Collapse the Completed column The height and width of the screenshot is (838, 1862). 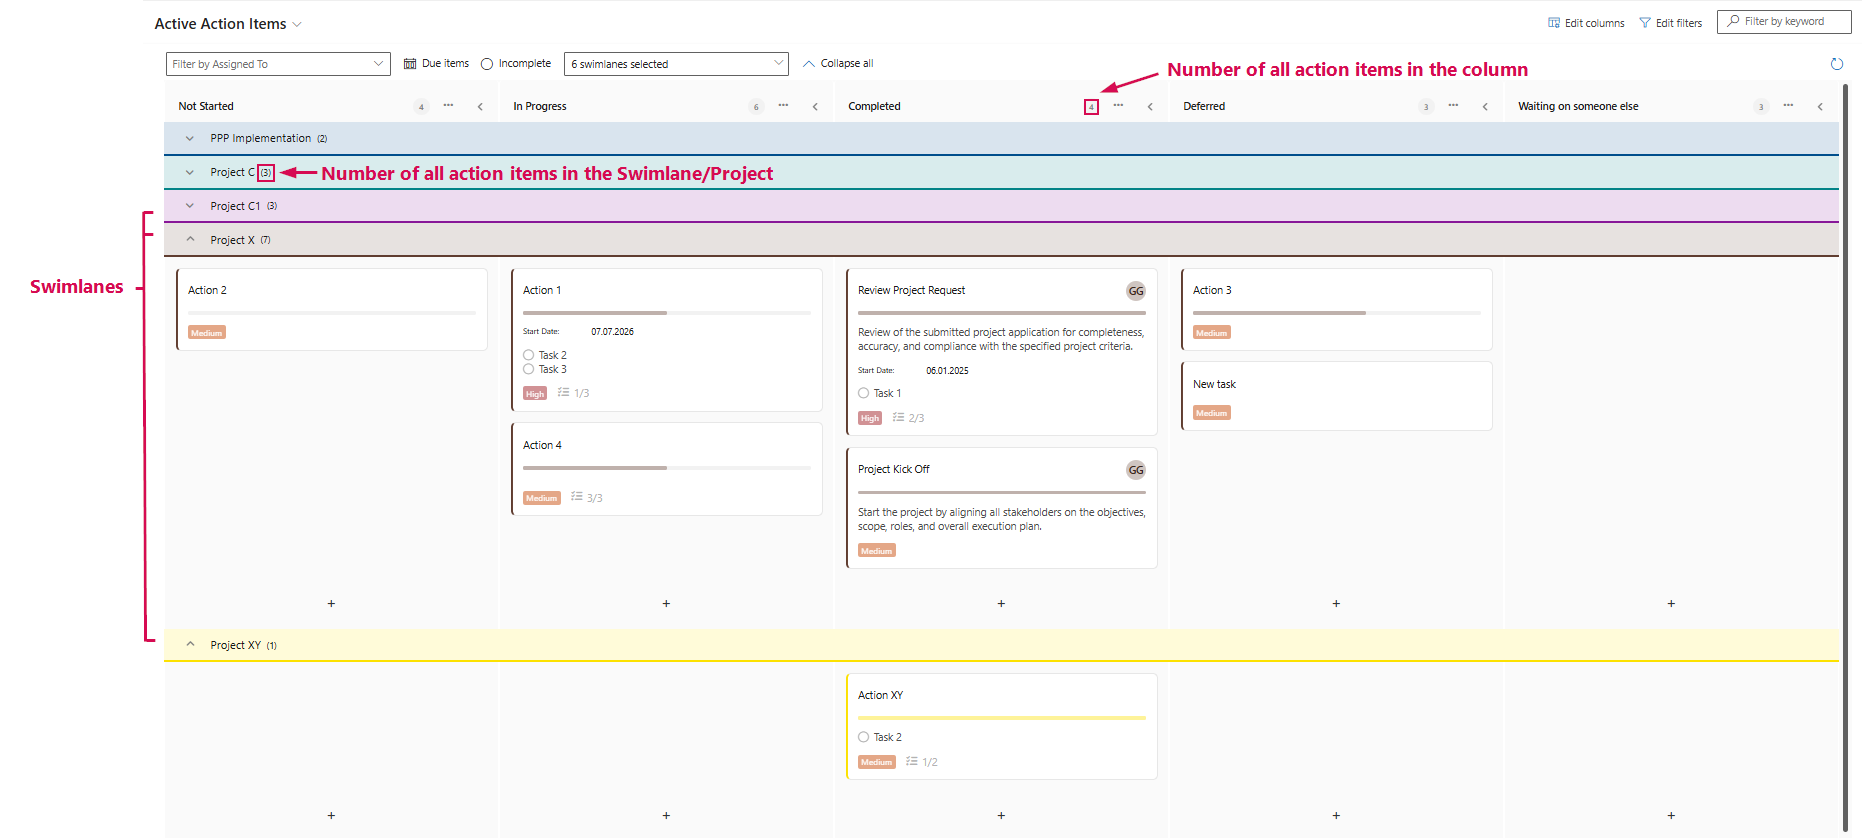1150,106
